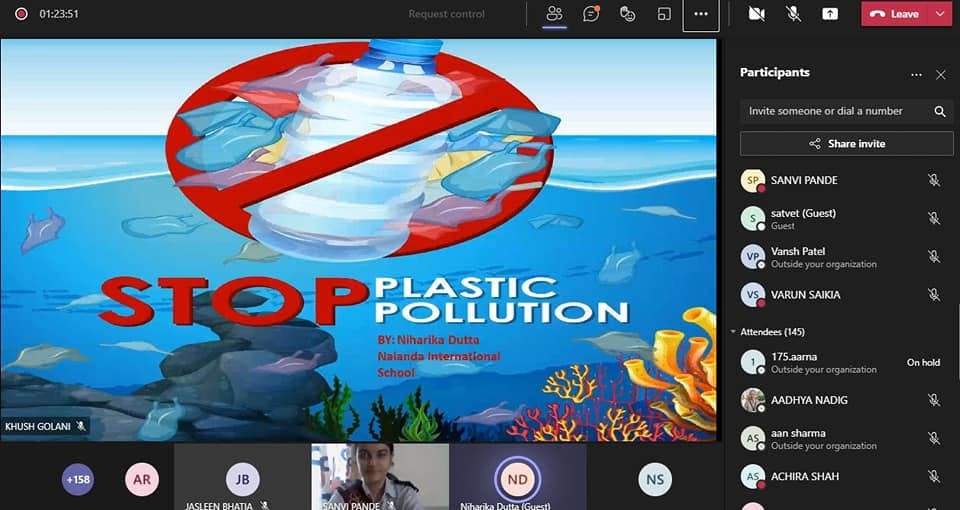This screenshot has width=960, height=510.
Task: Click the Invite someone or dial field
Action: 846,111
